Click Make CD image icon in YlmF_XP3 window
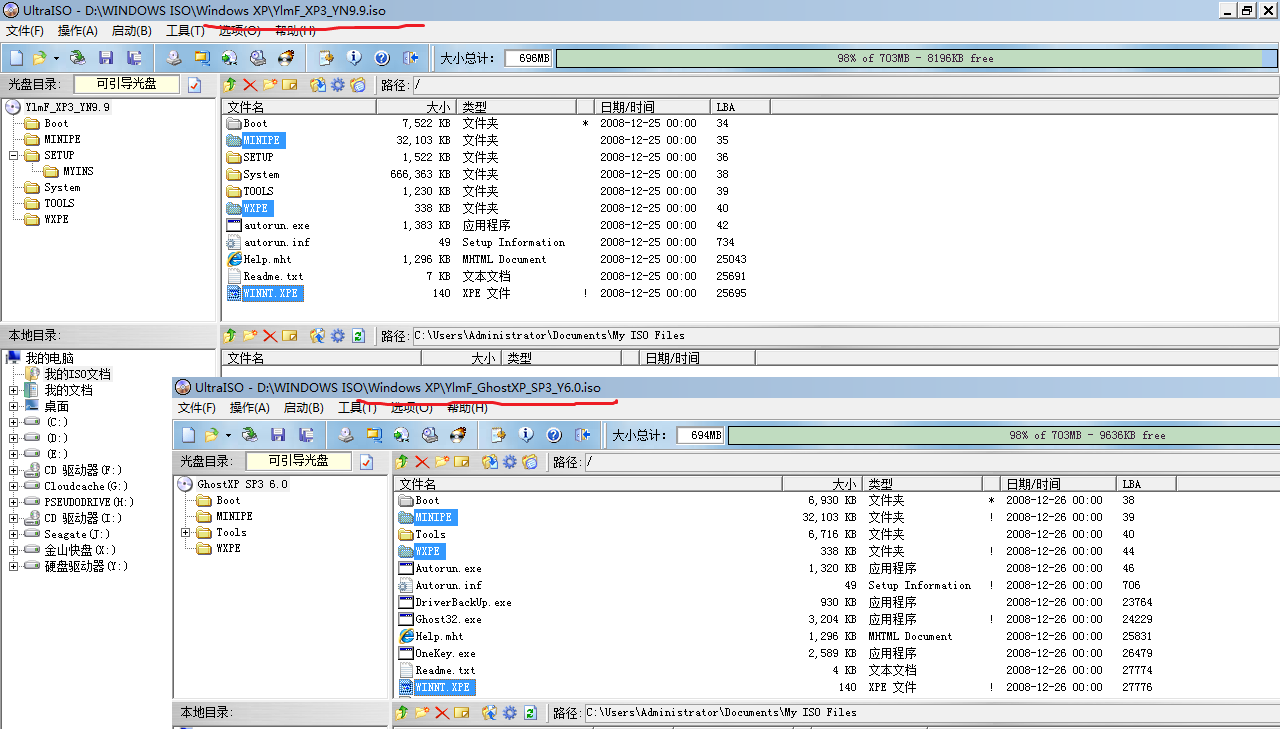The width and height of the screenshot is (1280, 729). tap(174, 58)
